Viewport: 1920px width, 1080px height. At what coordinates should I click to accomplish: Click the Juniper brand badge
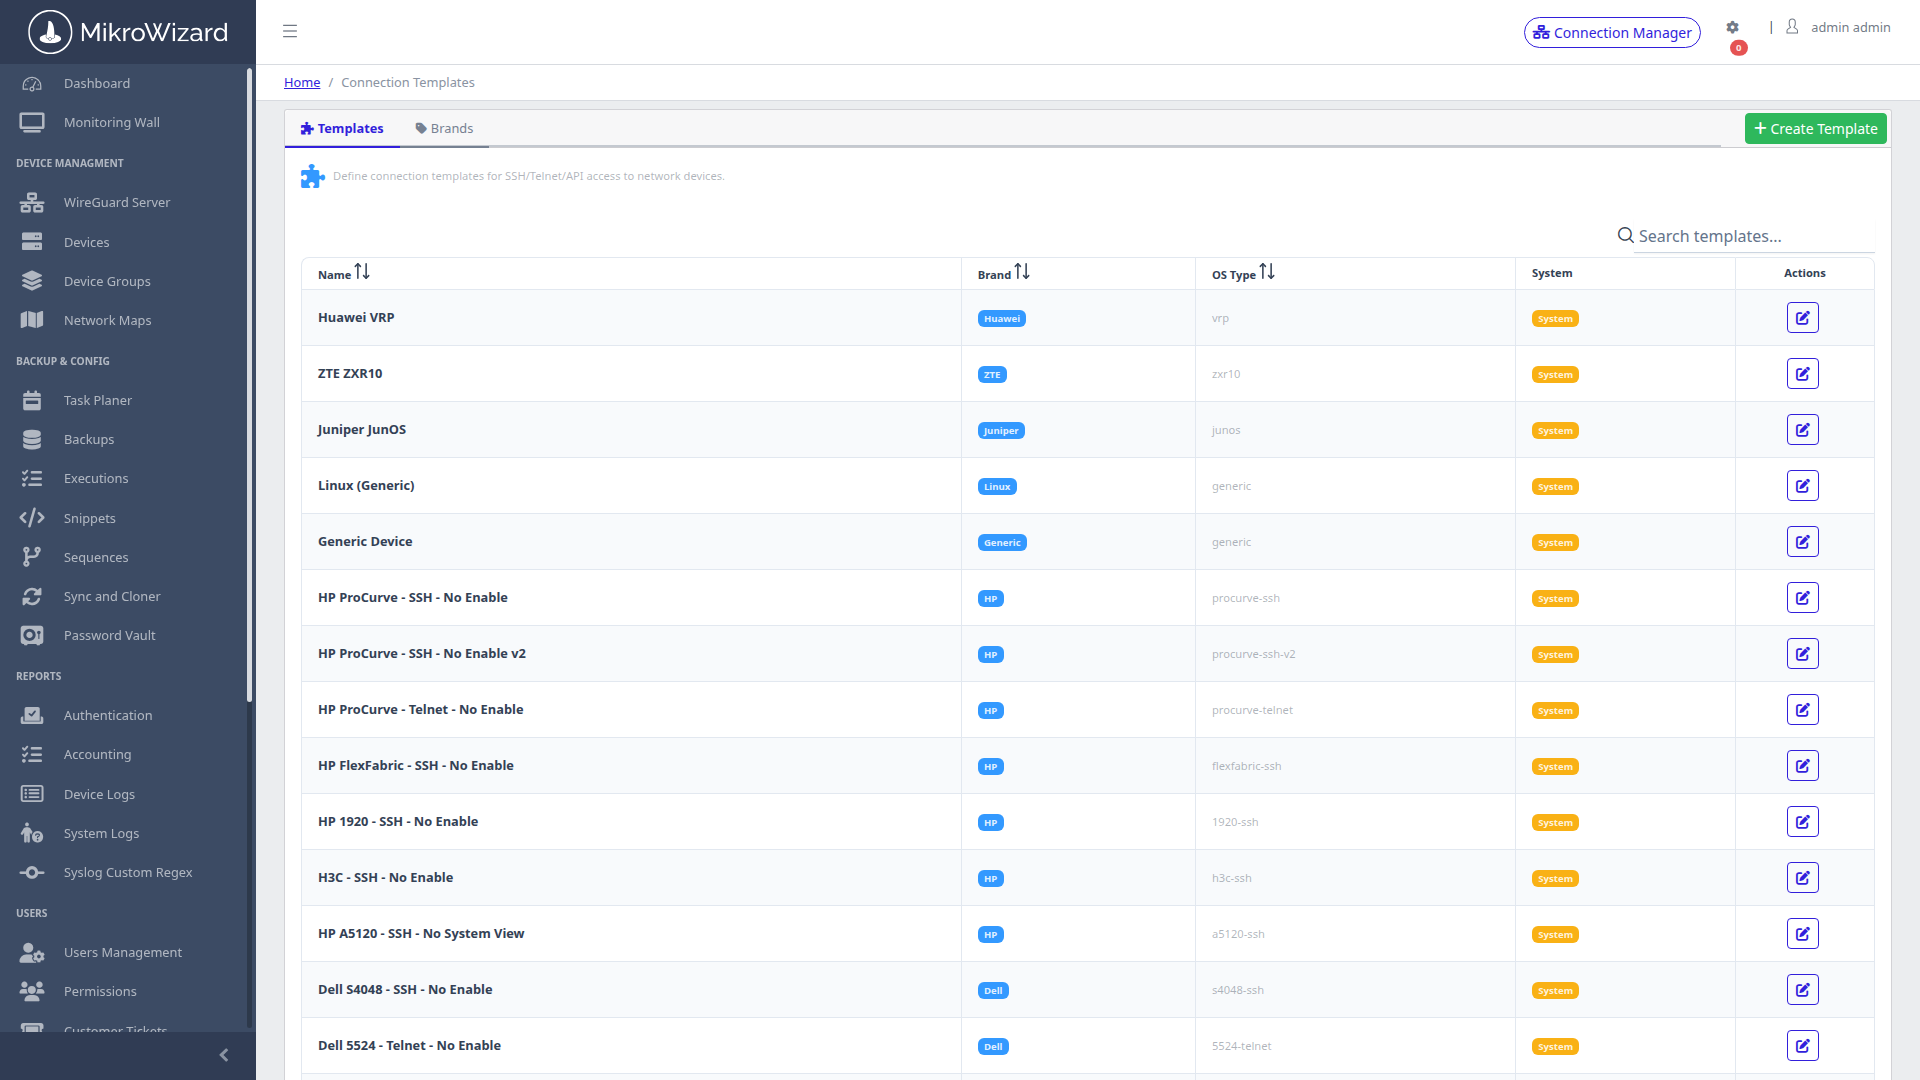point(1001,431)
